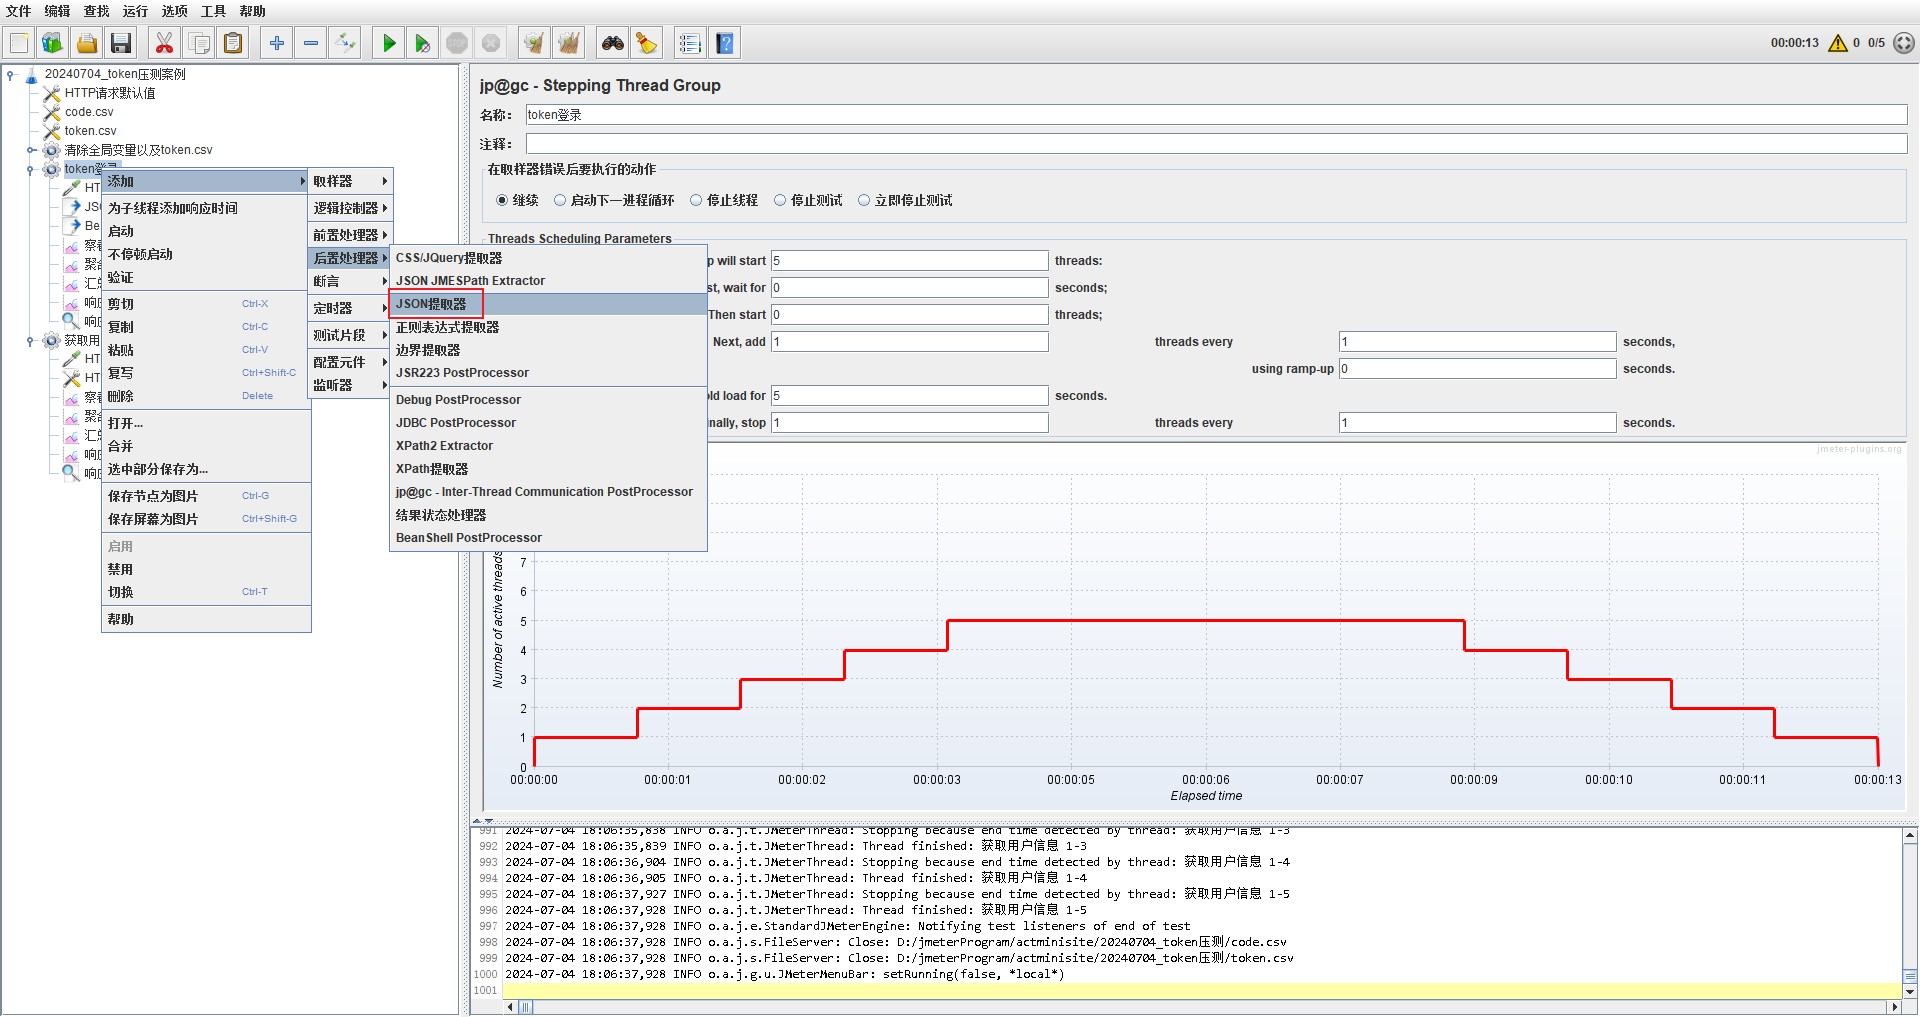Select 正则表达式提取器 menu entry

447,327
